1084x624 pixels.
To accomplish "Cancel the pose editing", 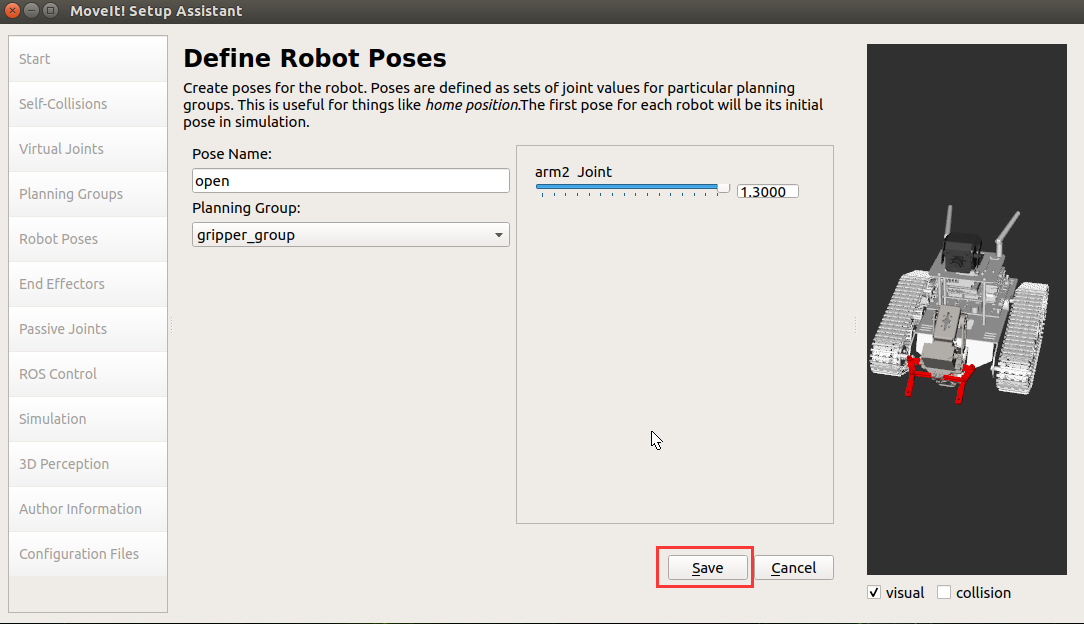I will [794, 568].
